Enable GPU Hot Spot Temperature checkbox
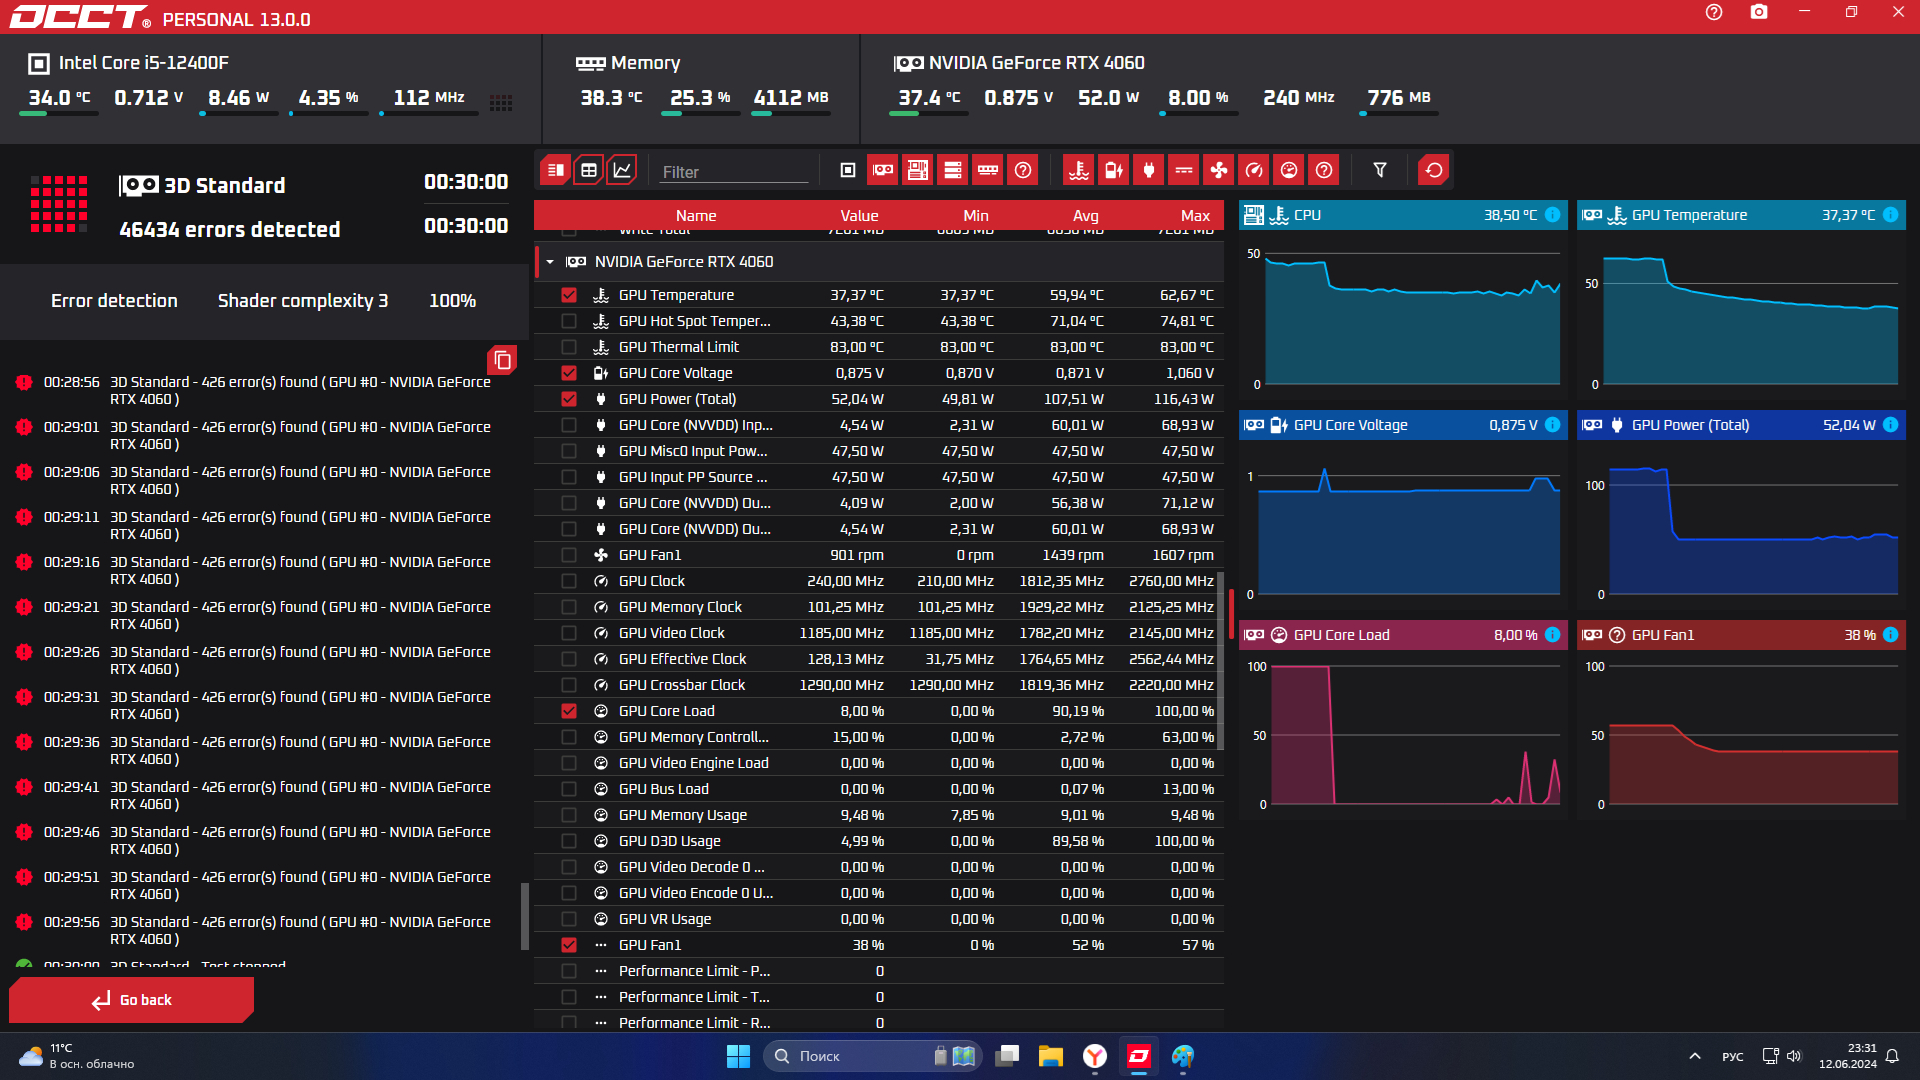The height and width of the screenshot is (1080, 1920). pos(569,321)
